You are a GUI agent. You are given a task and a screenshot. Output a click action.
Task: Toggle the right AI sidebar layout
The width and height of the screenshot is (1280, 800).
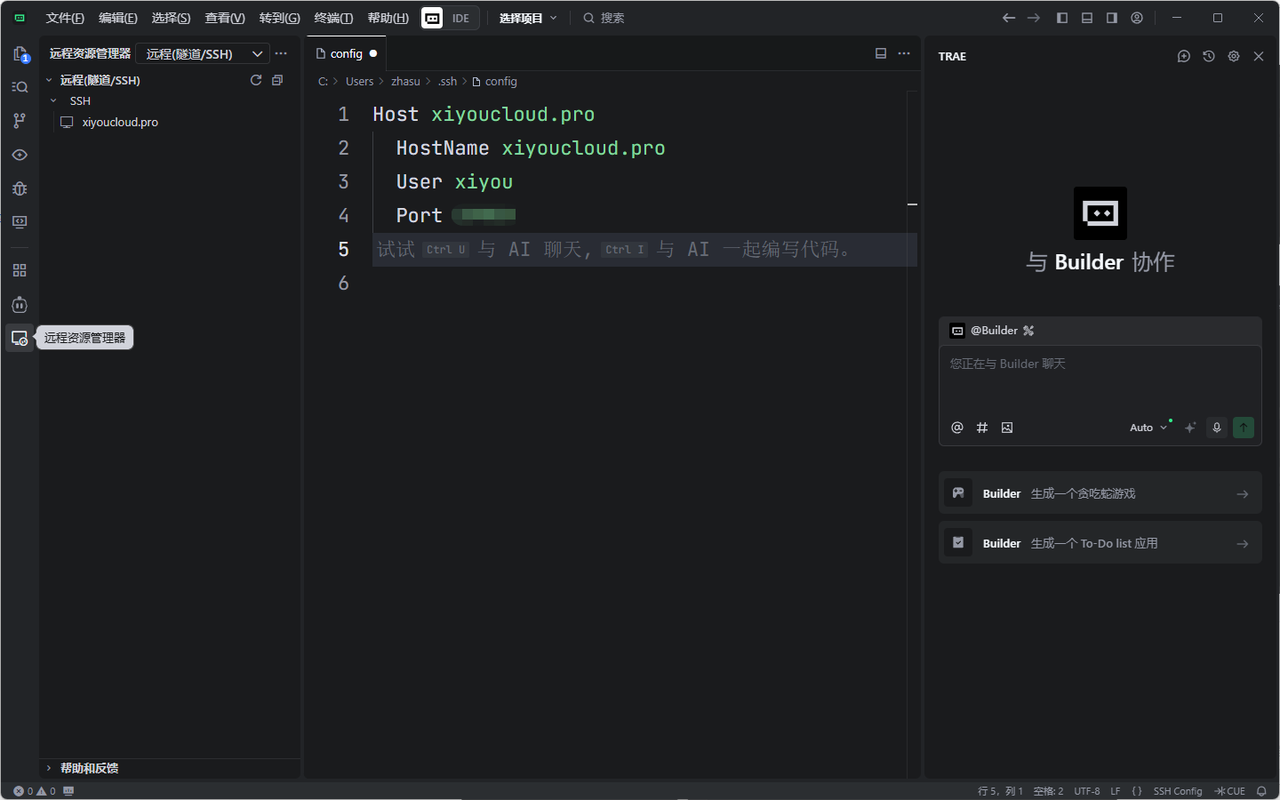1112,18
